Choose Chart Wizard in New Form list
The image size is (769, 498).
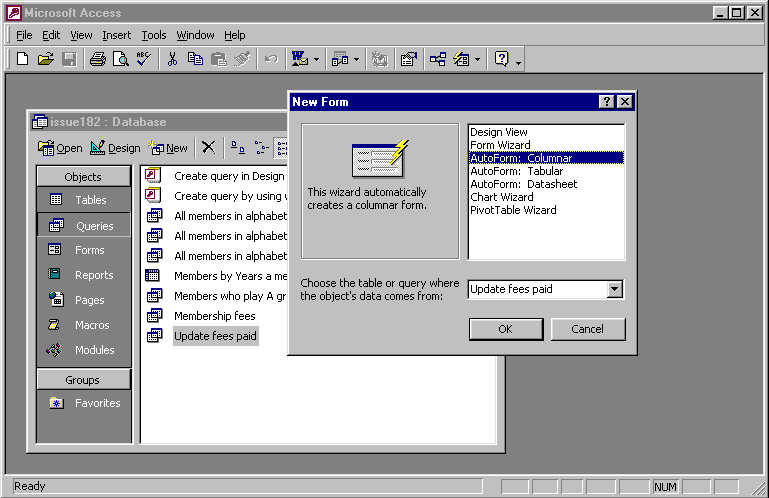(546, 197)
